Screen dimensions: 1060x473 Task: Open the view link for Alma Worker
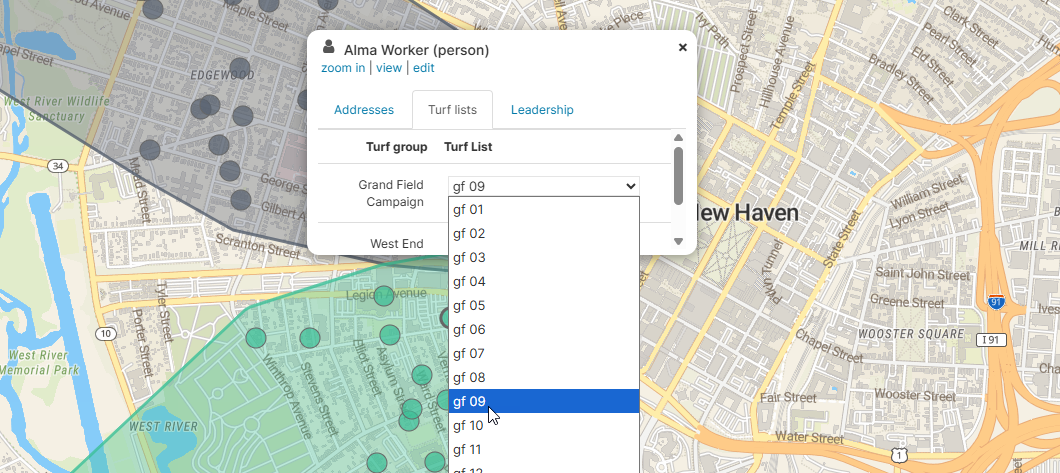(389, 68)
